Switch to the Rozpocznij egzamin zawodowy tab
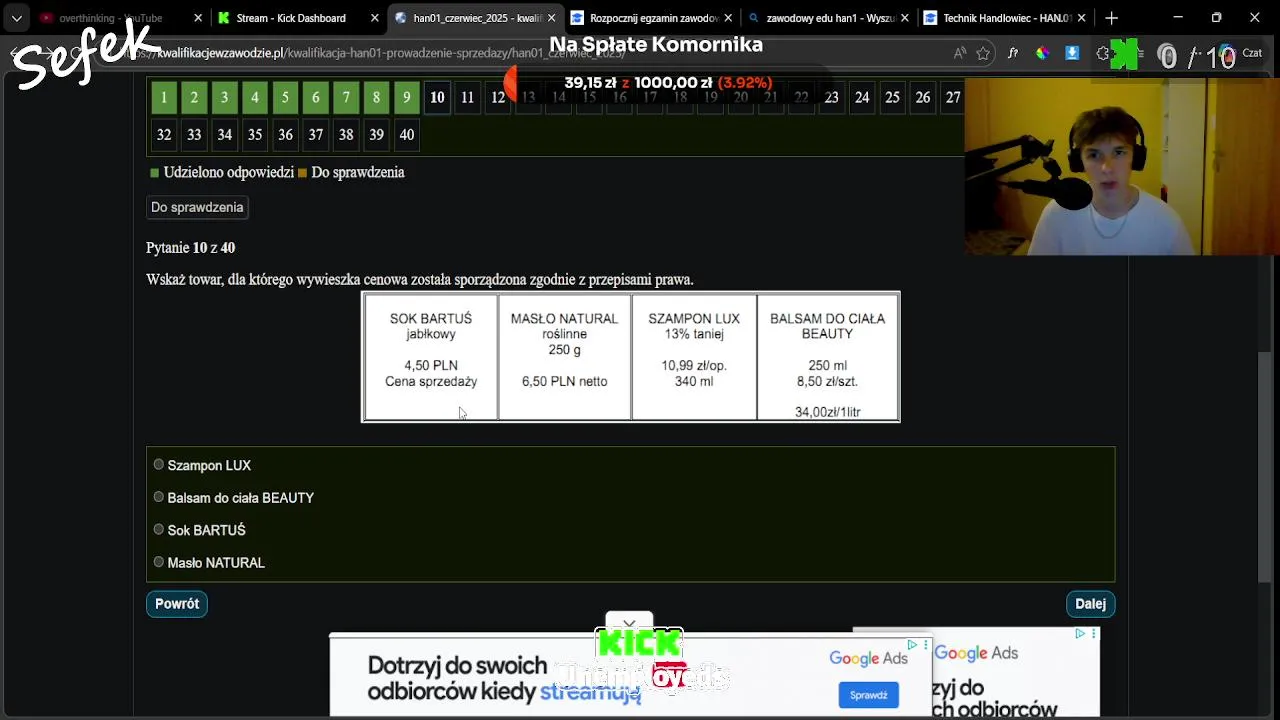Screen dimensions: 1280x720 (x=650, y=18)
